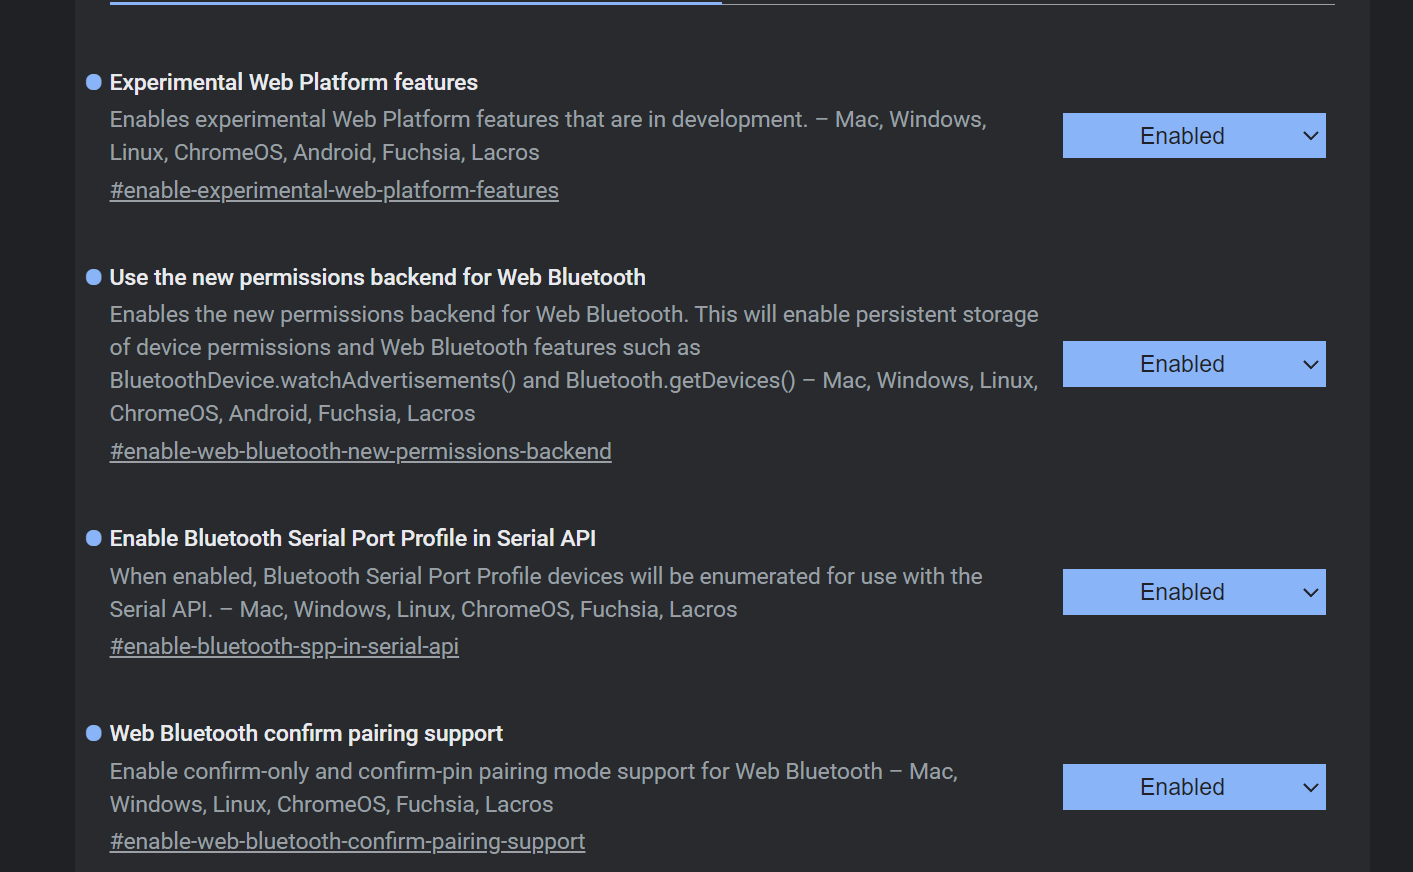
Task: Click the blue dot beside Experimental Web Platform features
Action: point(93,81)
